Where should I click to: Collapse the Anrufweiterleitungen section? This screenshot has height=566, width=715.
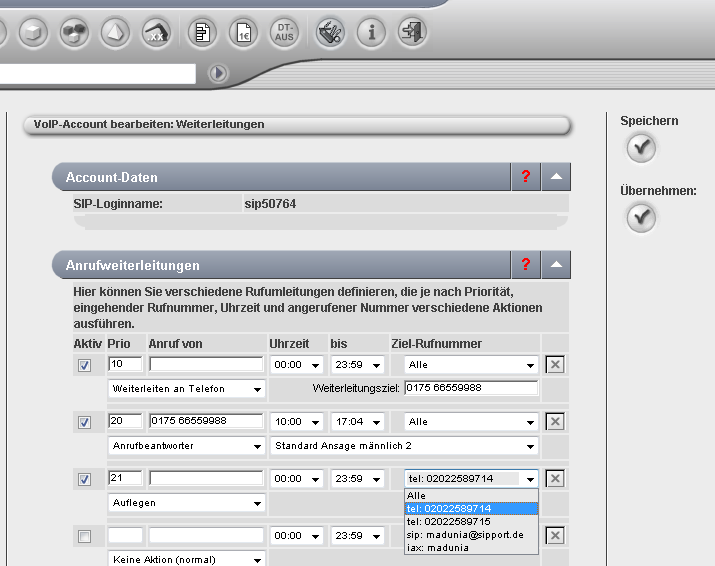click(556, 265)
